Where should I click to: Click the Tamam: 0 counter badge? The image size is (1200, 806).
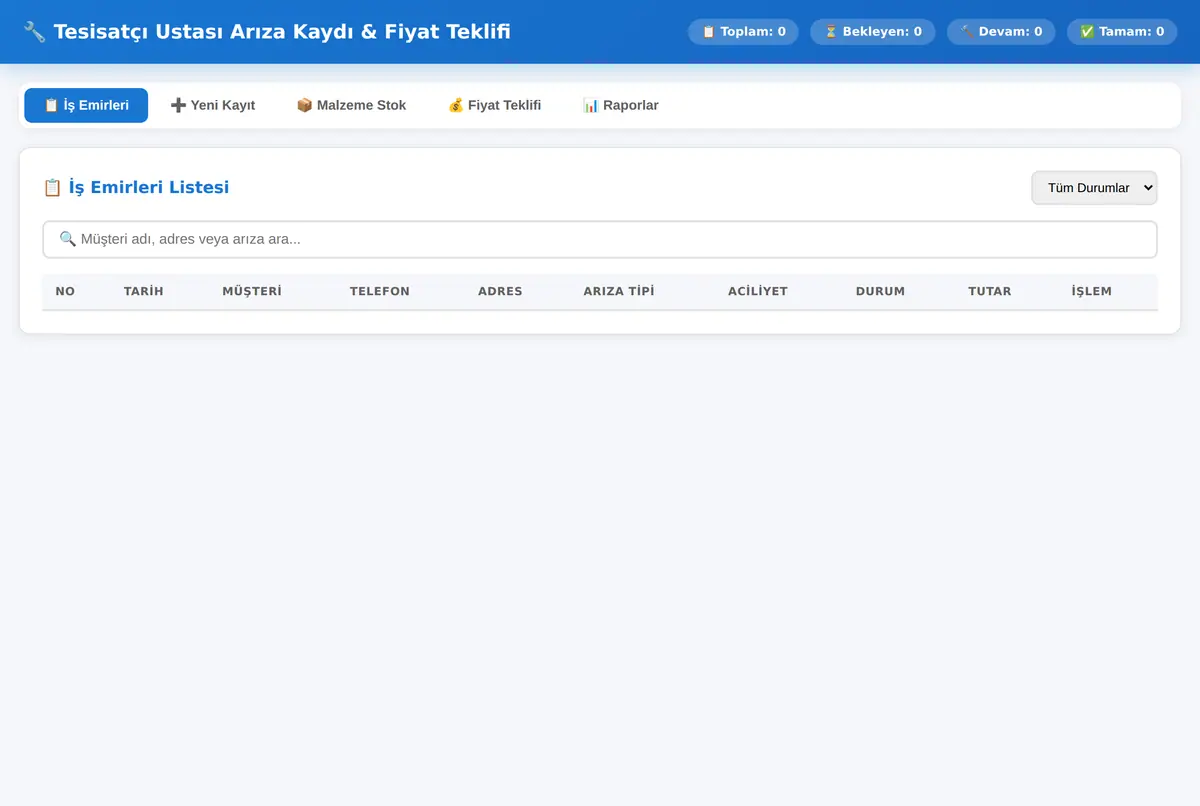click(x=1122, y=32)
